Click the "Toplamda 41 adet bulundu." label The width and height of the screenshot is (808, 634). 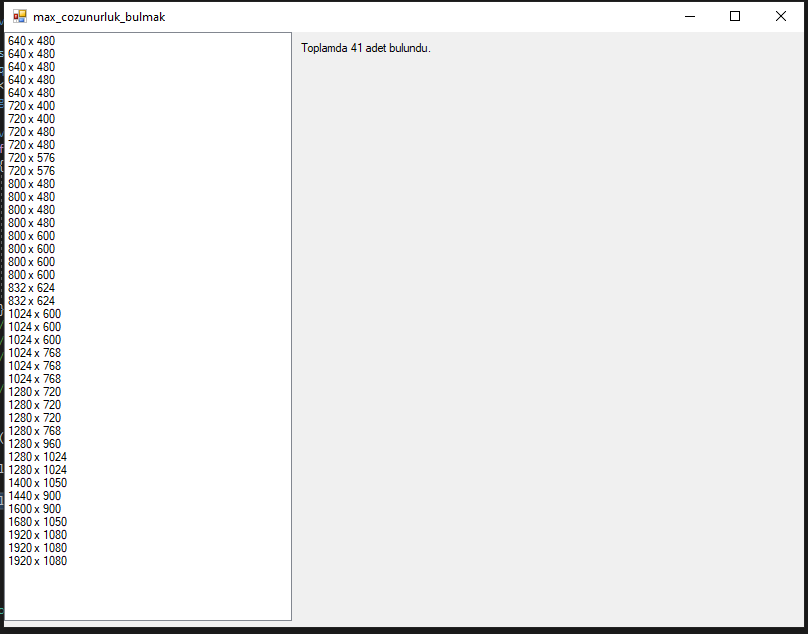[366, 48]
